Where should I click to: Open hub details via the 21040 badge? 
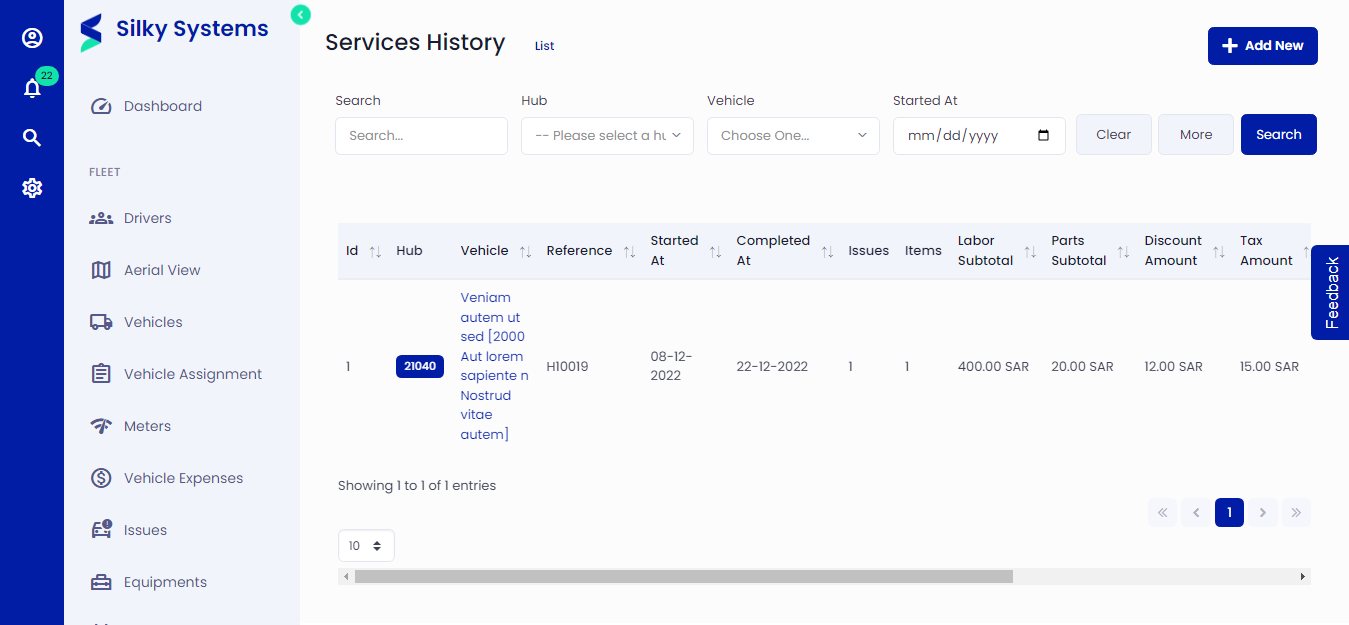click(419, 366)
